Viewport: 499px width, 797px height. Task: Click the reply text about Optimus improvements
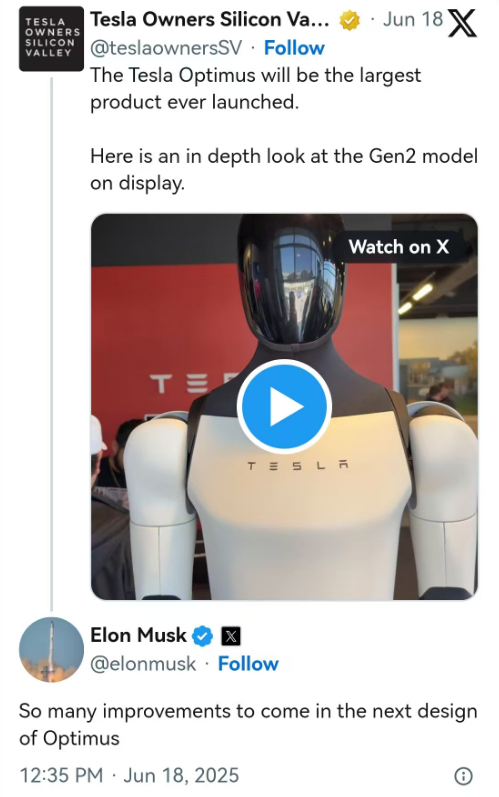pyautogui.click(x=248, y=724)
